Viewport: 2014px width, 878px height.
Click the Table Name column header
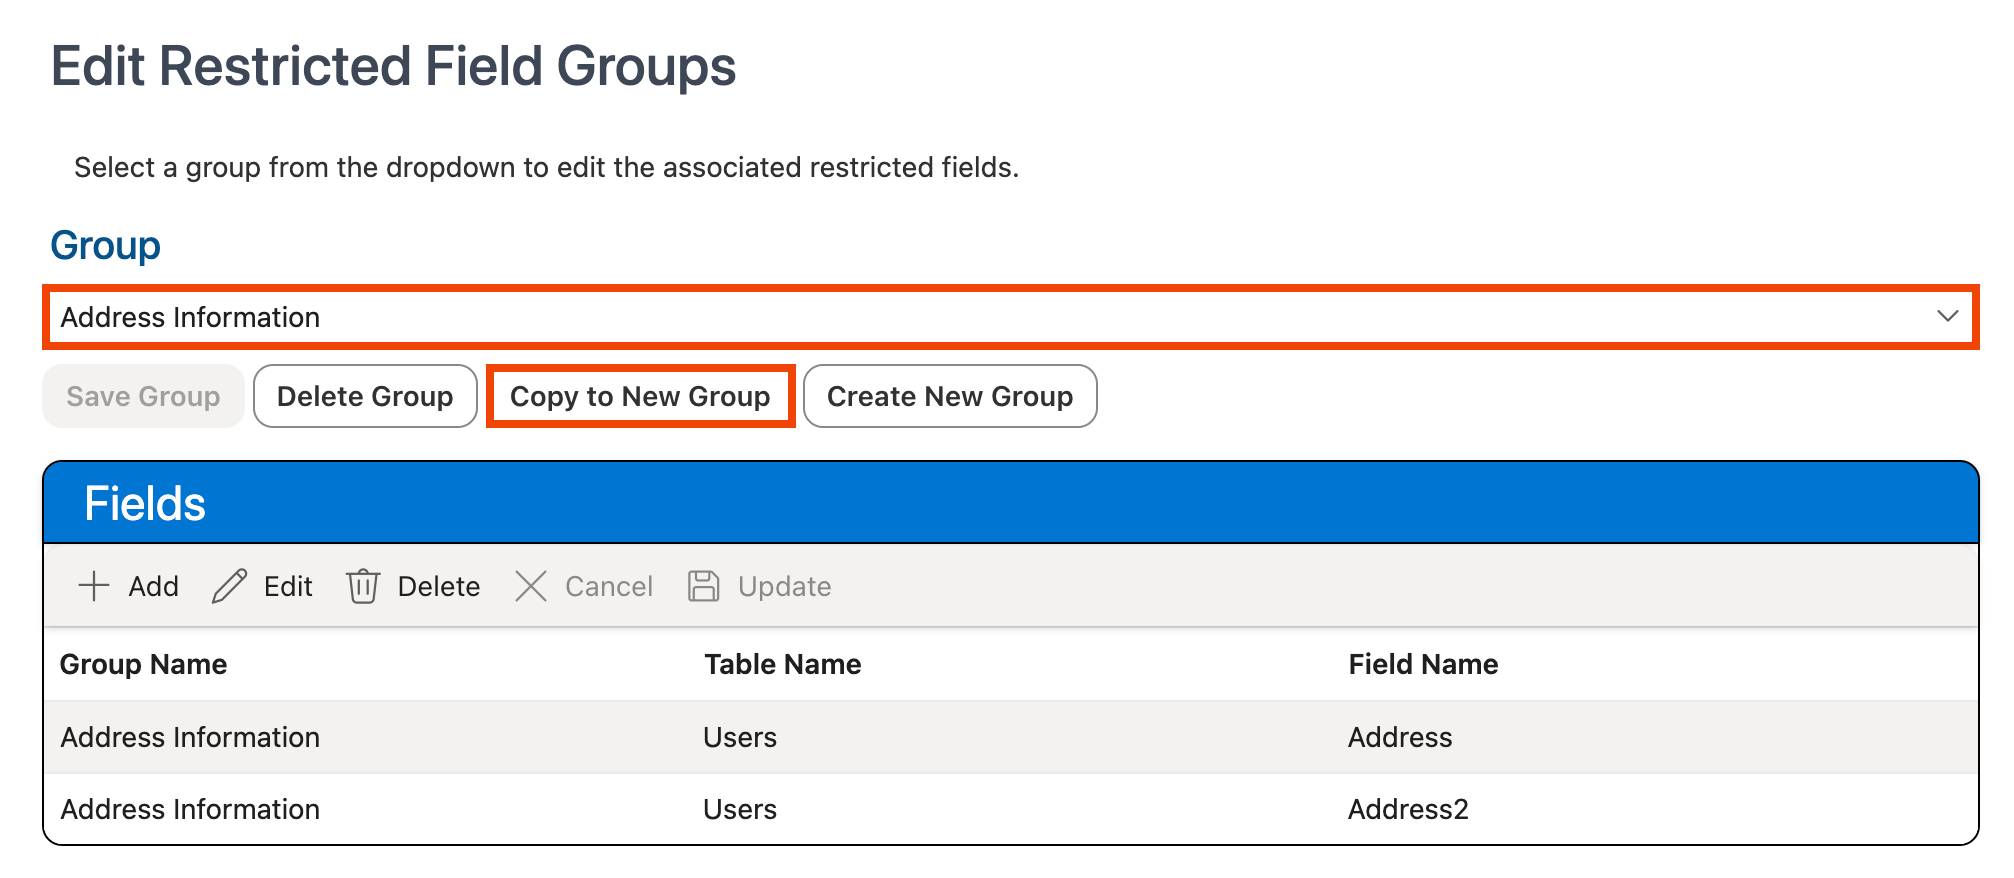pyautogui.click(x=782, y=664)
